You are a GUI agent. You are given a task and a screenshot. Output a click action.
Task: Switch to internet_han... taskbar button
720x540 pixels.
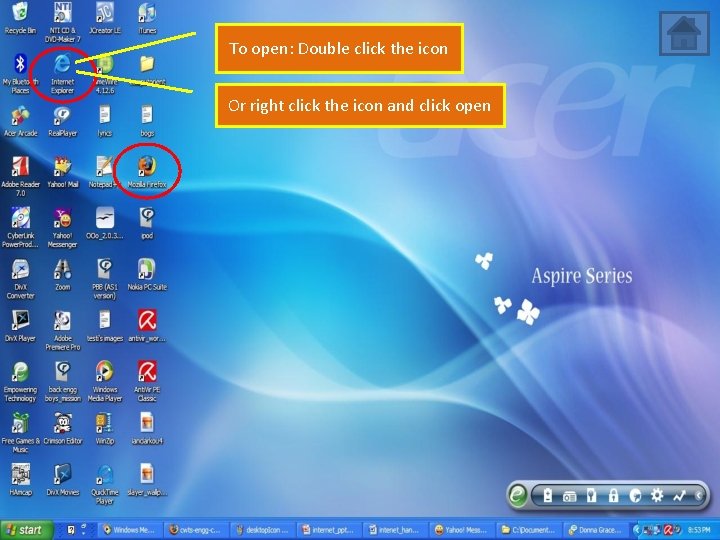click(x=395, y=530)
